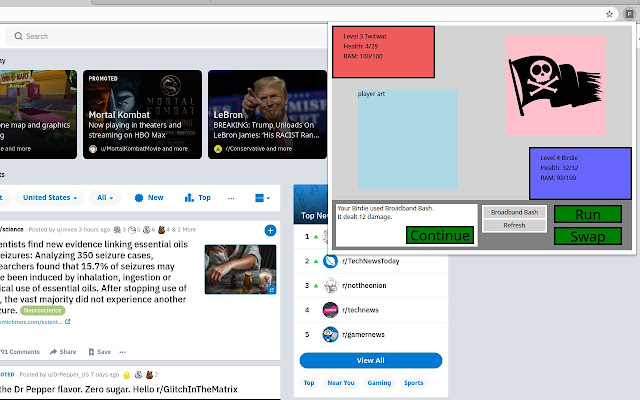Open r/nottheonion community

tap(364, 285)
